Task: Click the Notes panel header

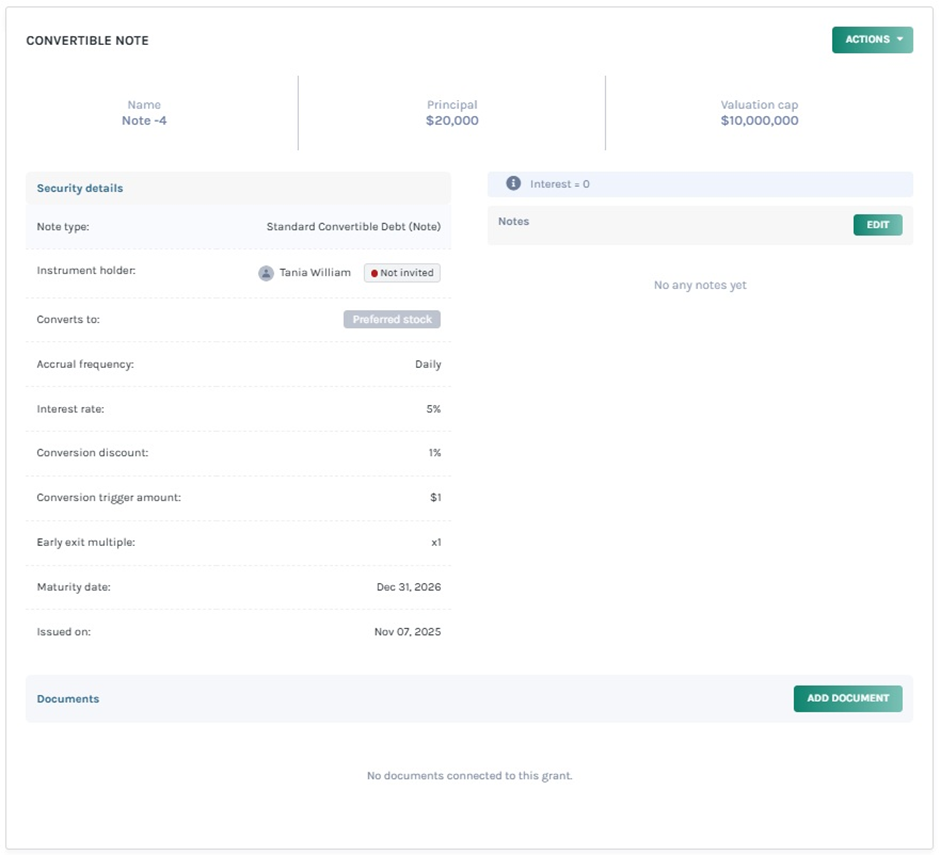Action: tap(514, 222)
